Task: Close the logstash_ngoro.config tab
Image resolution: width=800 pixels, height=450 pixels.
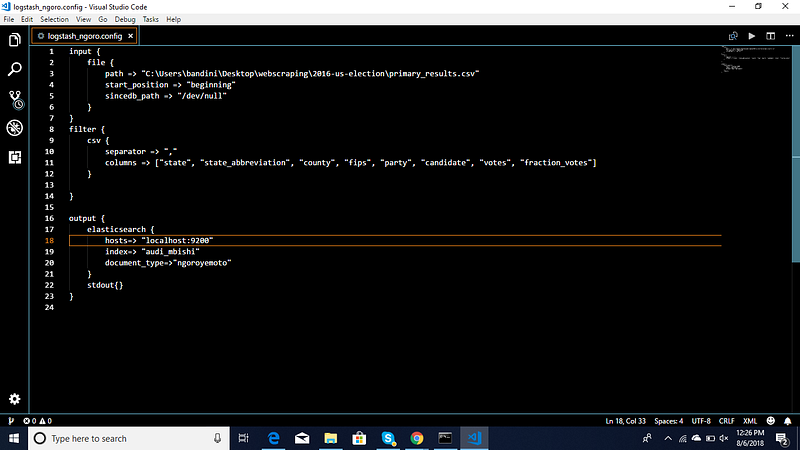Action: coord(131,36)
